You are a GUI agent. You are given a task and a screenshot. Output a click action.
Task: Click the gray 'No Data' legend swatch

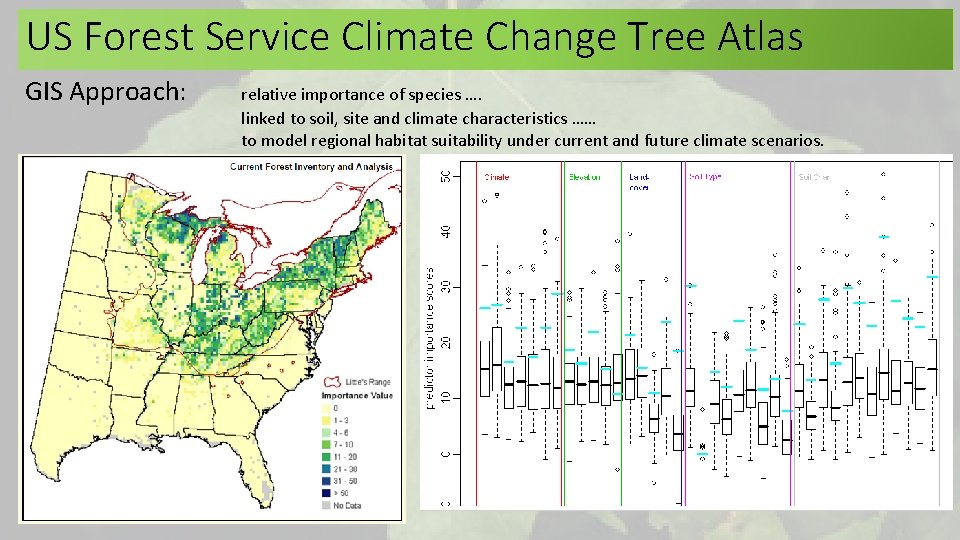(326, 506)
